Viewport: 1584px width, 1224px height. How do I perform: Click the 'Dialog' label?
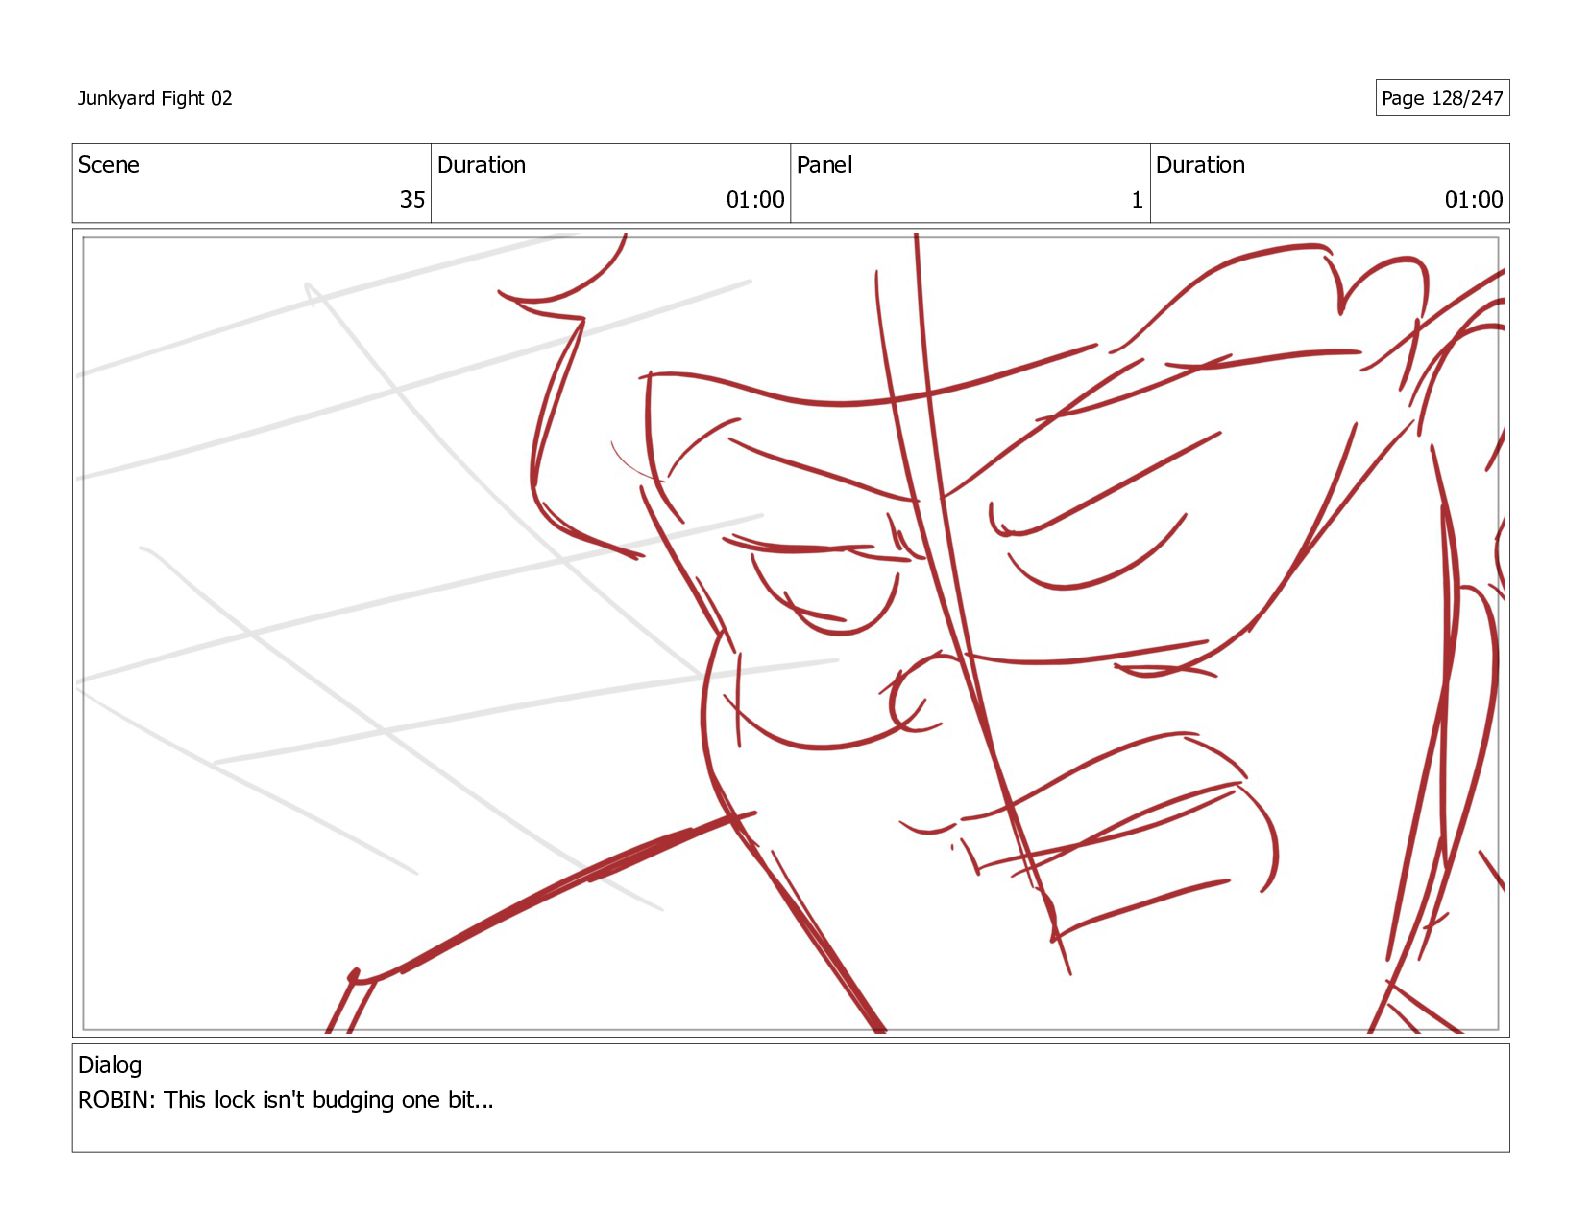click(110, 1065)
